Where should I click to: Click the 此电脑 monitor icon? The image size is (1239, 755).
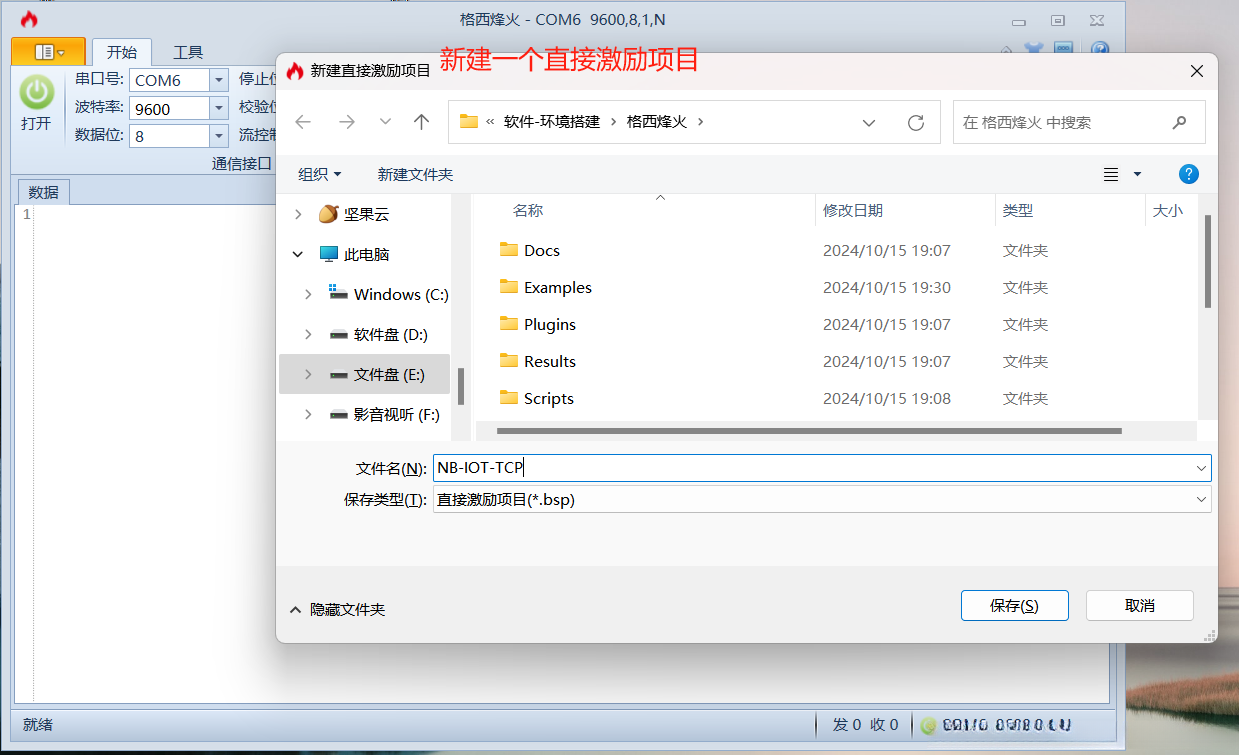click(x=328, y=254)
